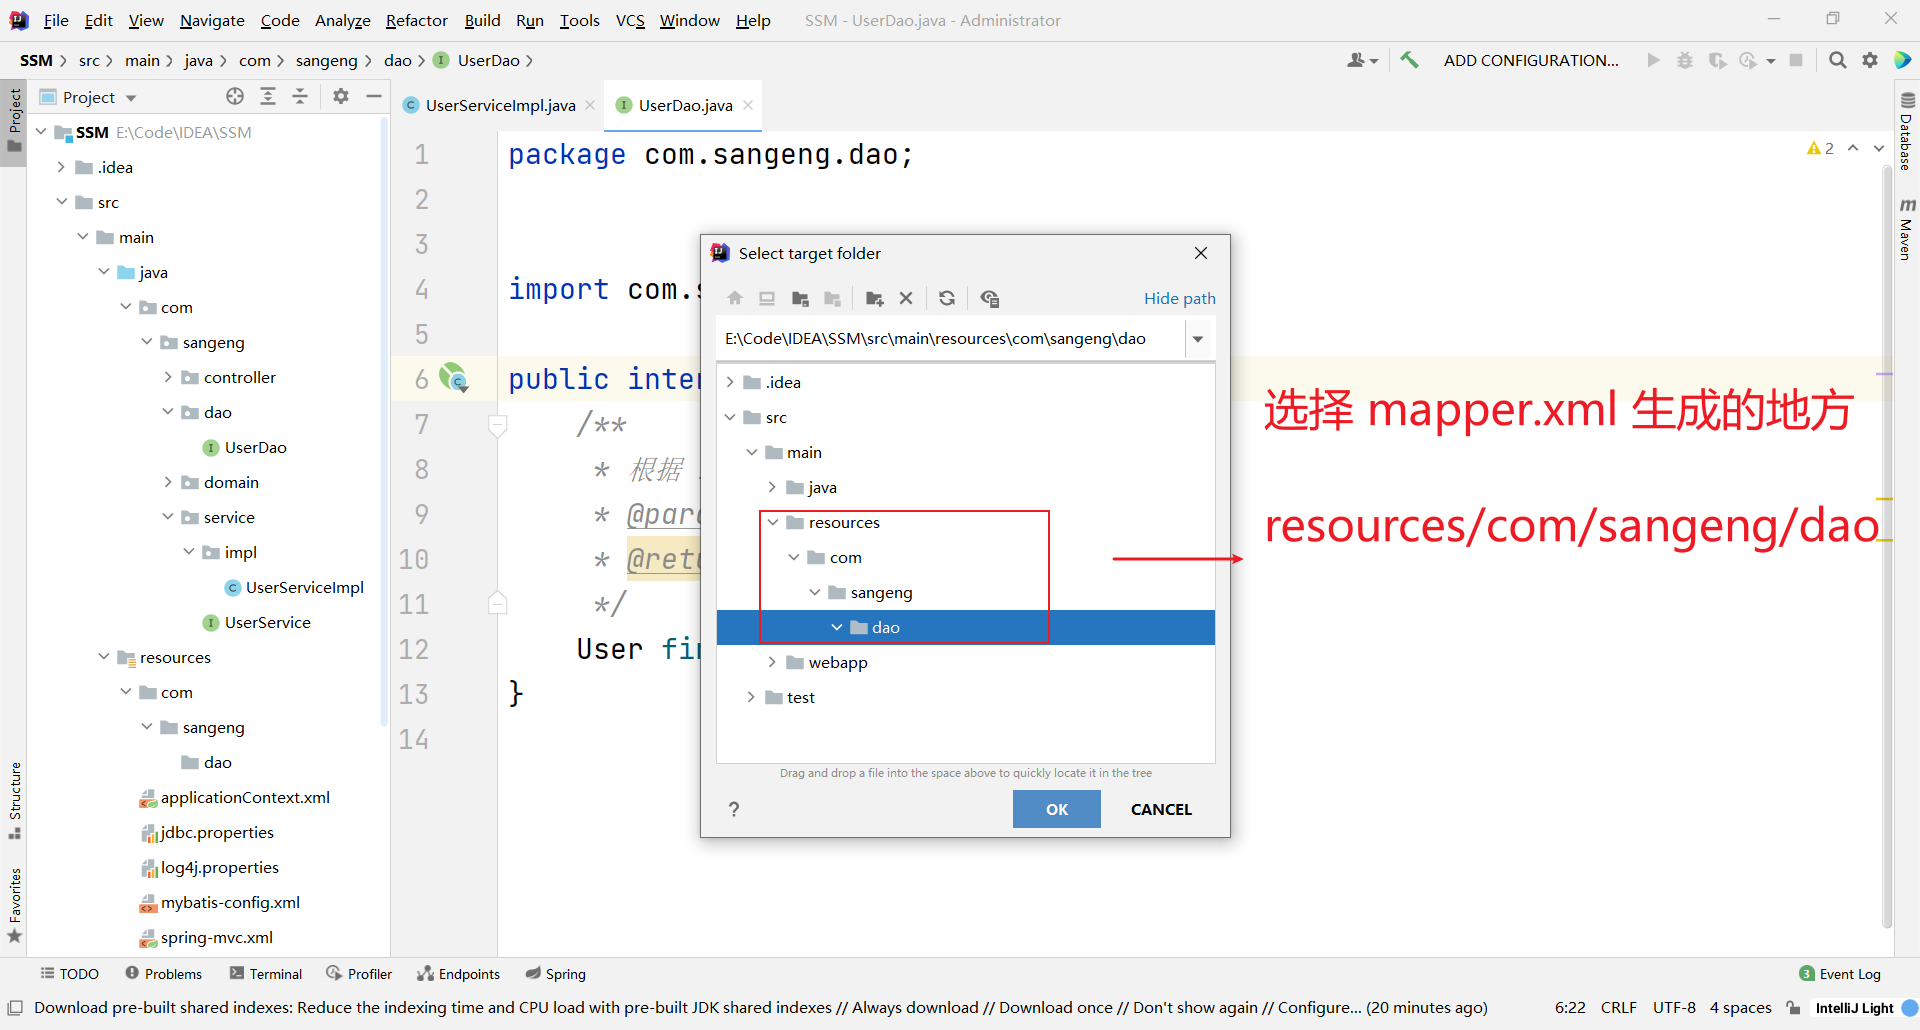Screen dimensions: 1920x1030
Task: Click the Hide path link
Action: click(x=1180, y=298)
